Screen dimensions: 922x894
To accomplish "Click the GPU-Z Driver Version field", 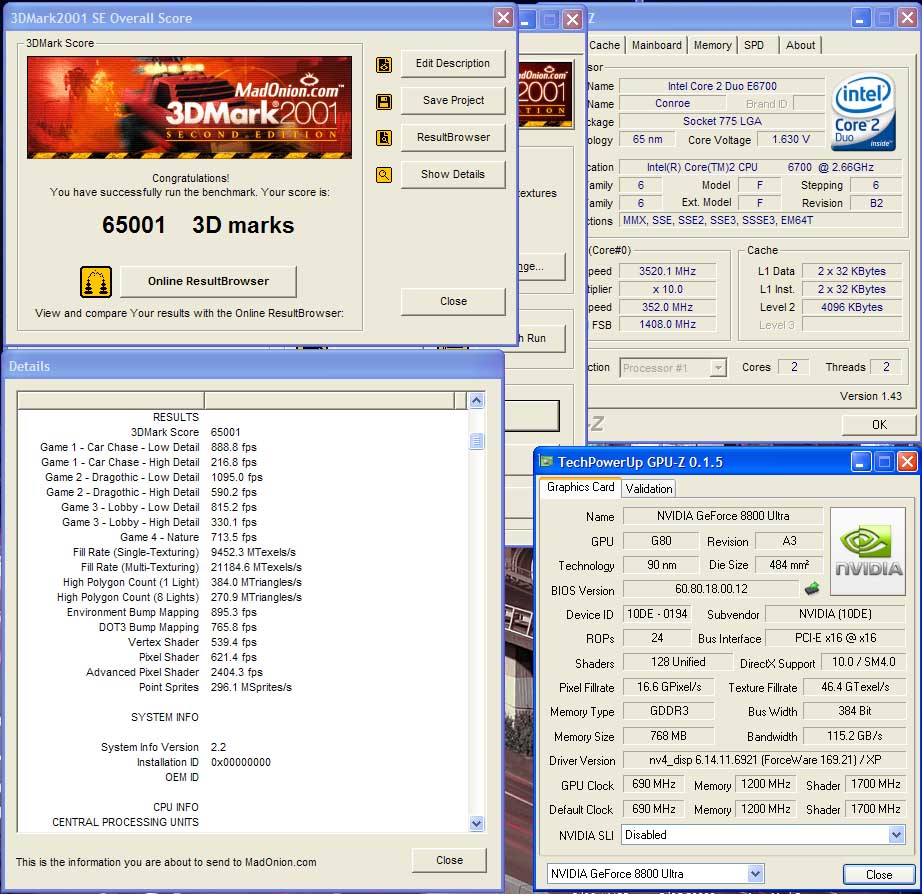I will pyautogui.click(x=764, y=760).
